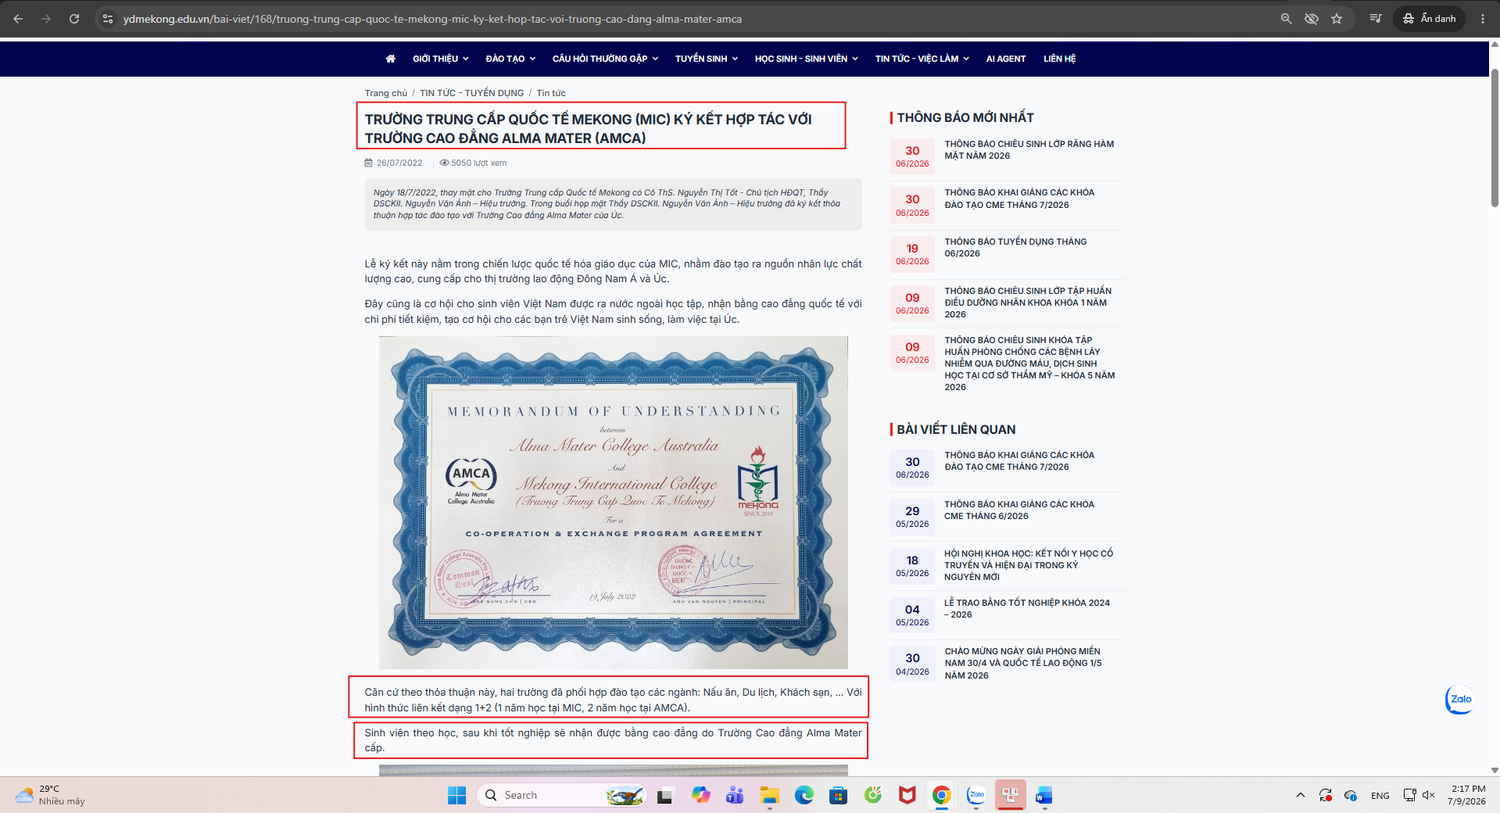
Task: Open Microsoft Store from the taskbar
Action: [x=838, y=795]
